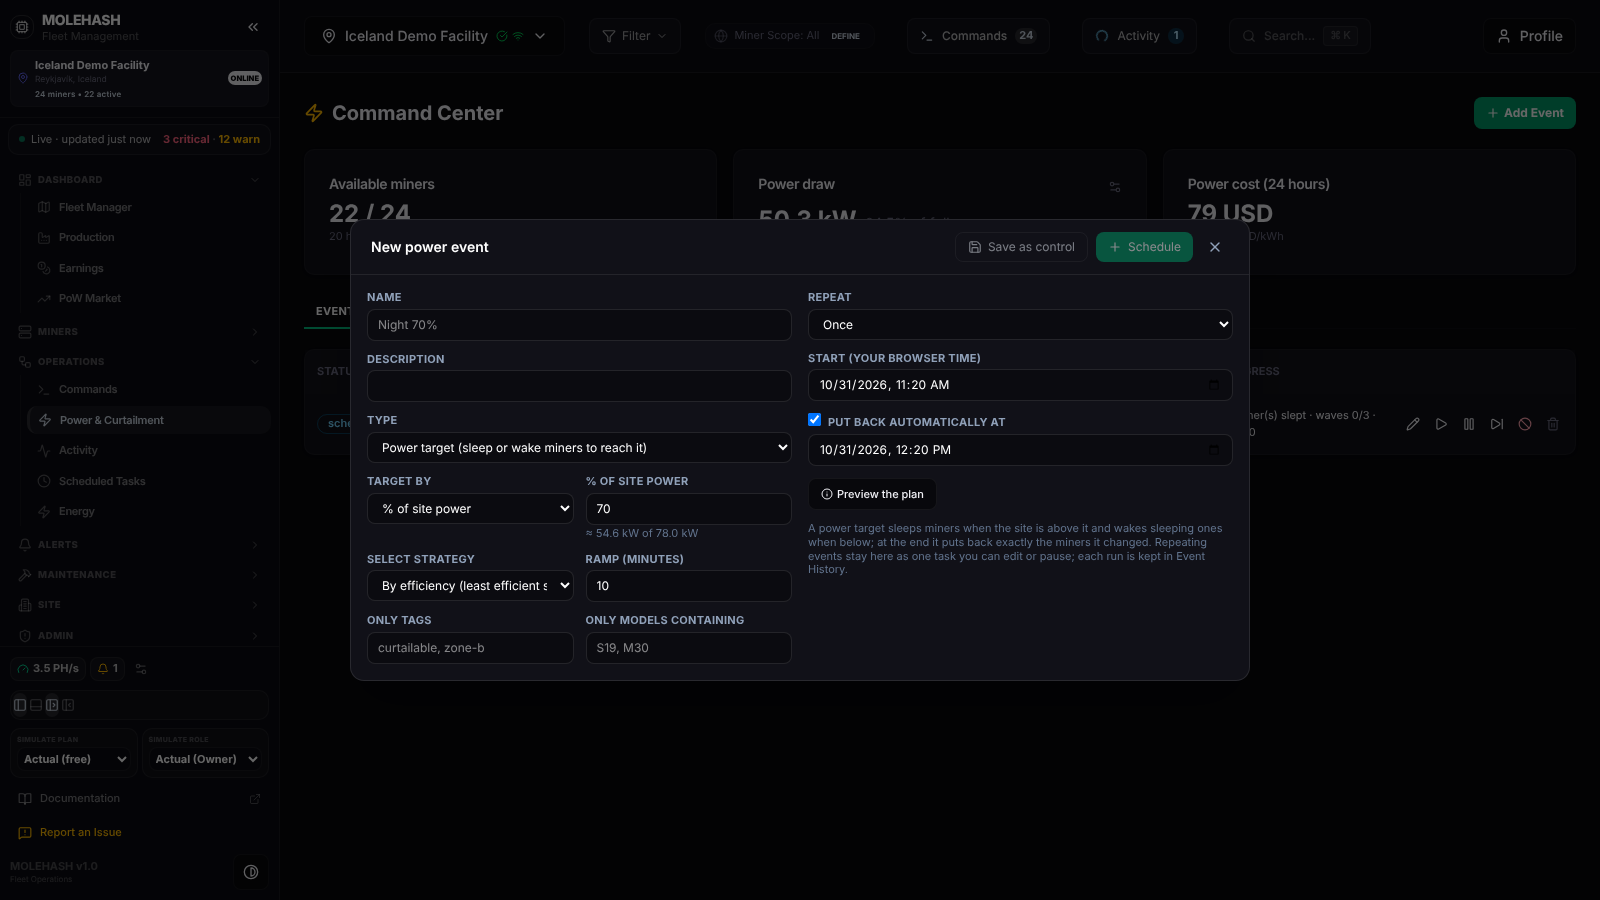Open sidebar display settings sliders icon

(141, 669)
